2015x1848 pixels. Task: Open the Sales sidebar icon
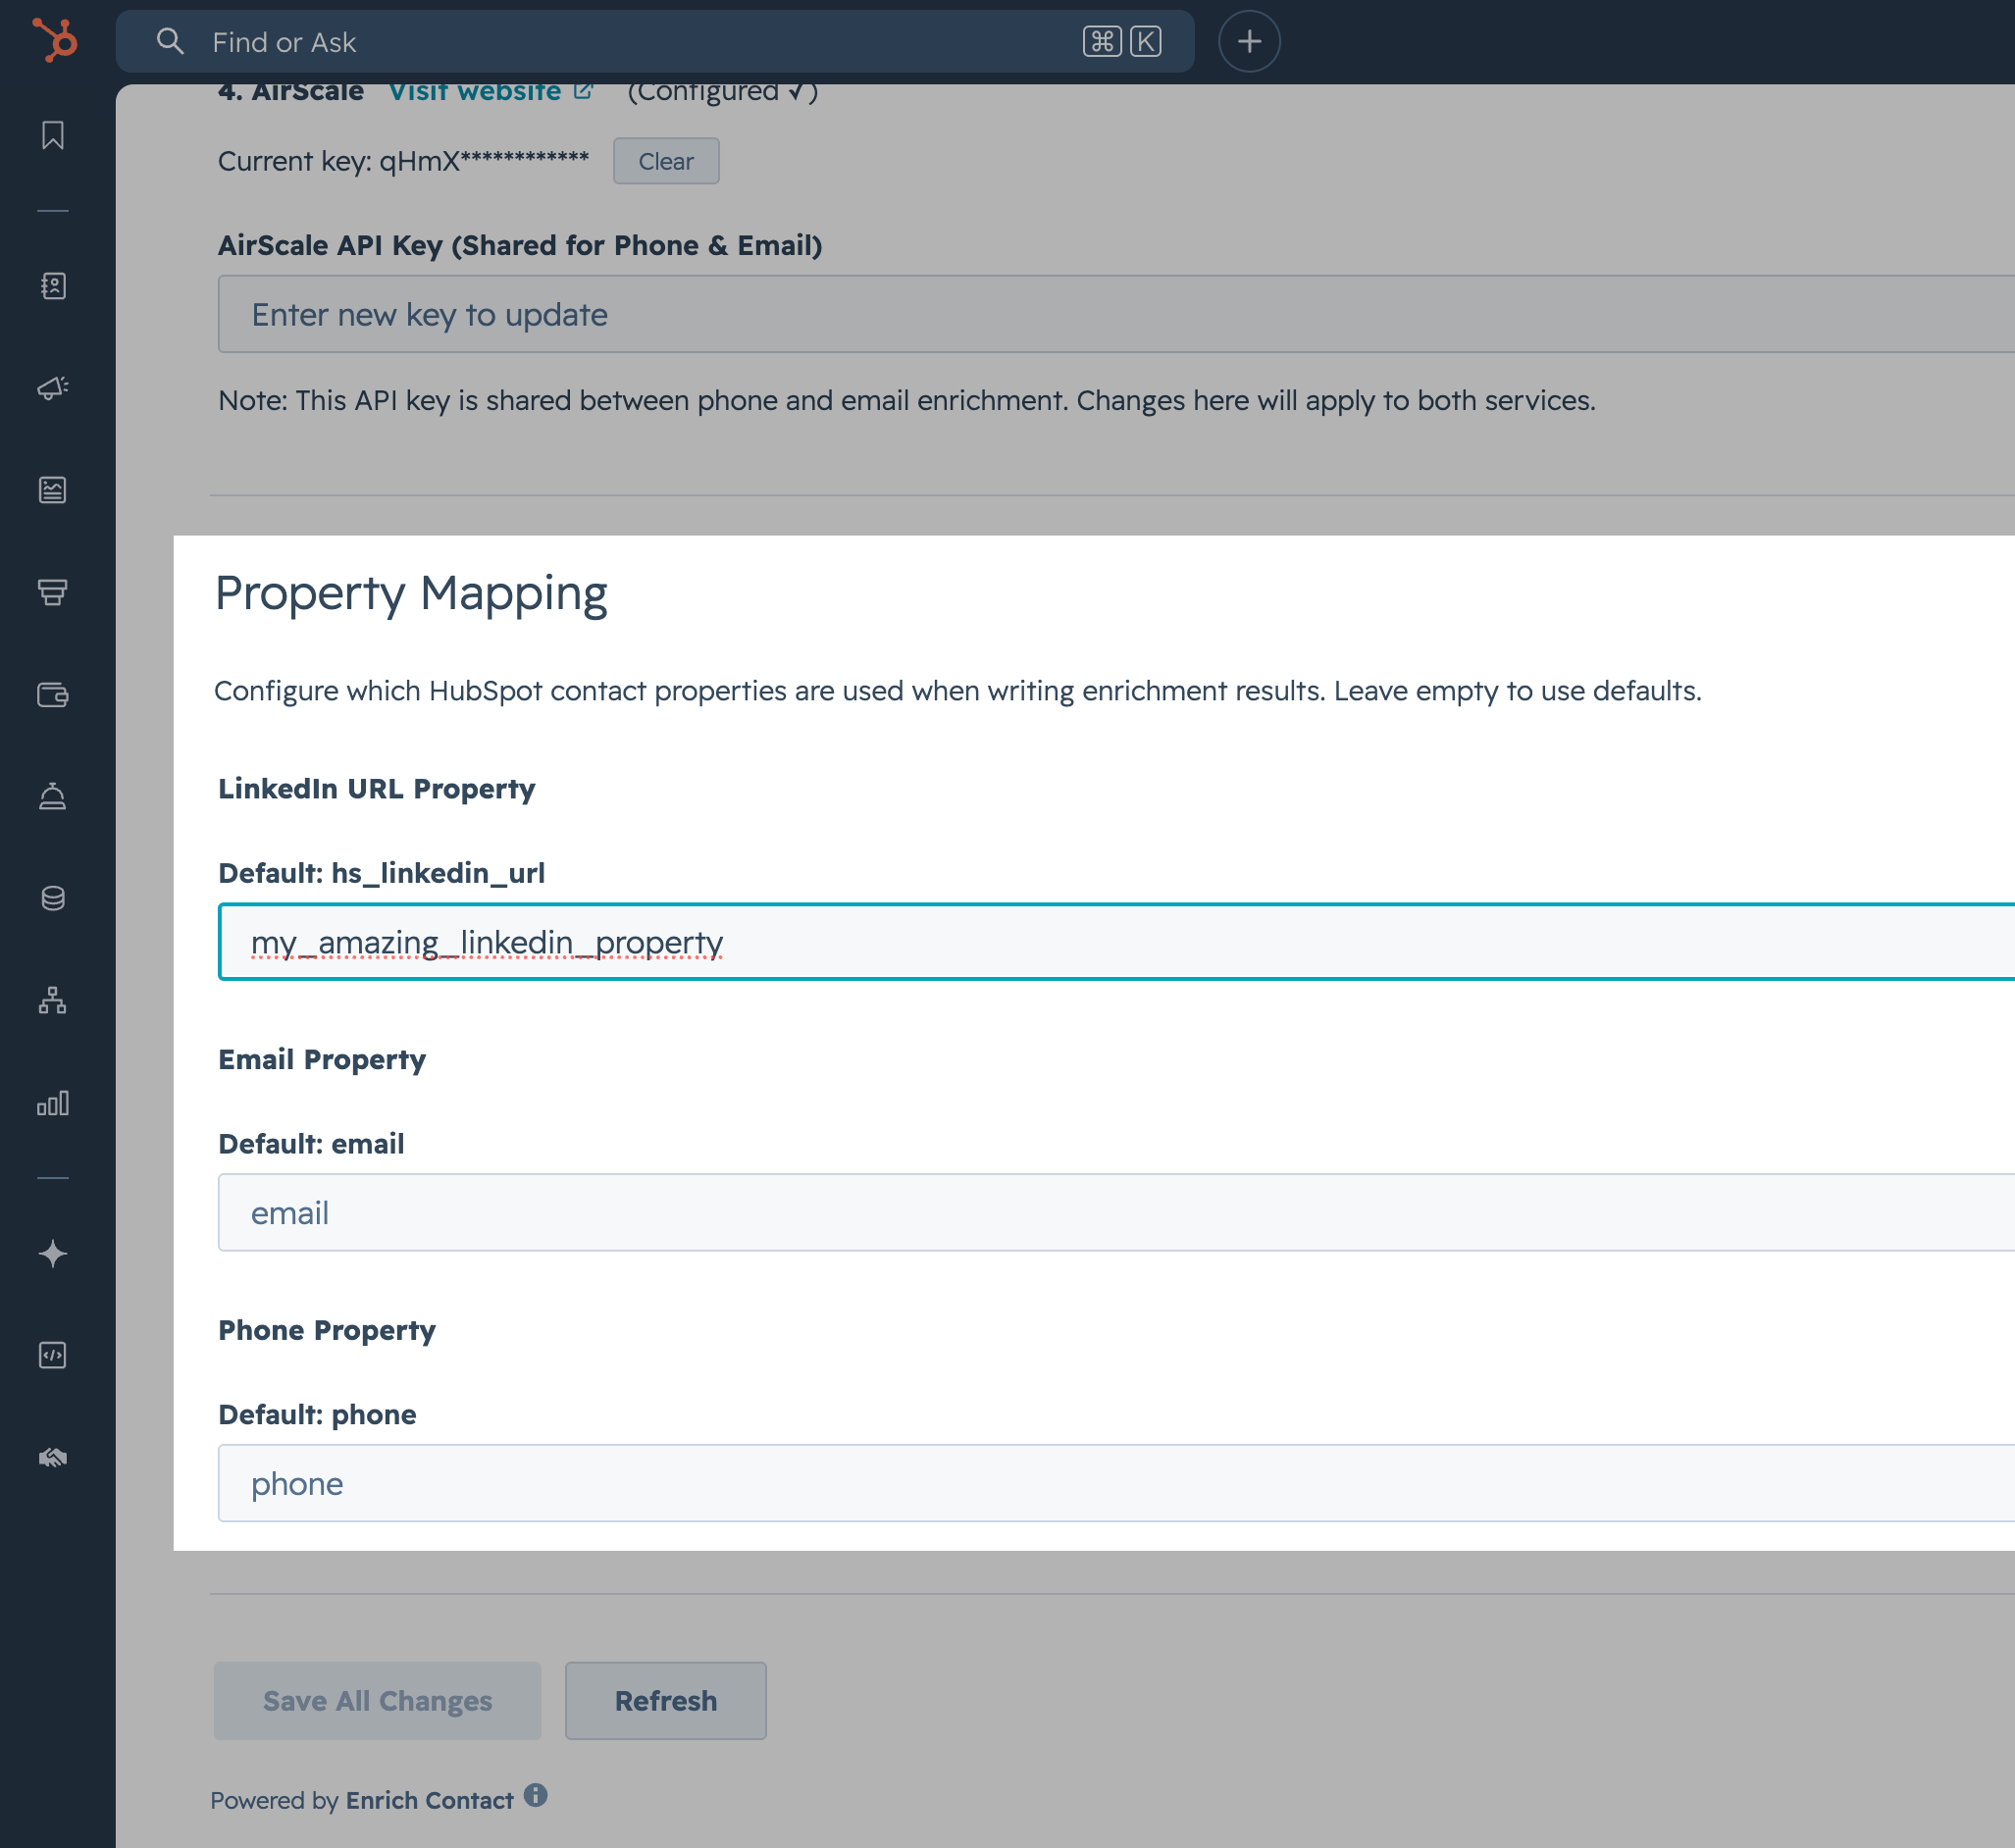(53, 592)
